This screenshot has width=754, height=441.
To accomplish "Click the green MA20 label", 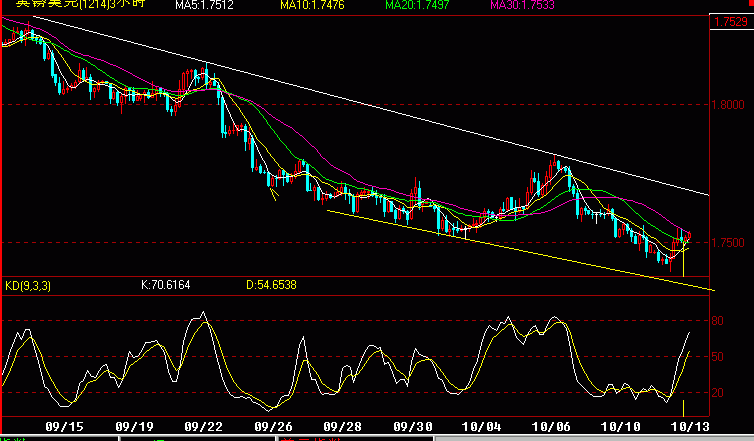I will 417,6.
